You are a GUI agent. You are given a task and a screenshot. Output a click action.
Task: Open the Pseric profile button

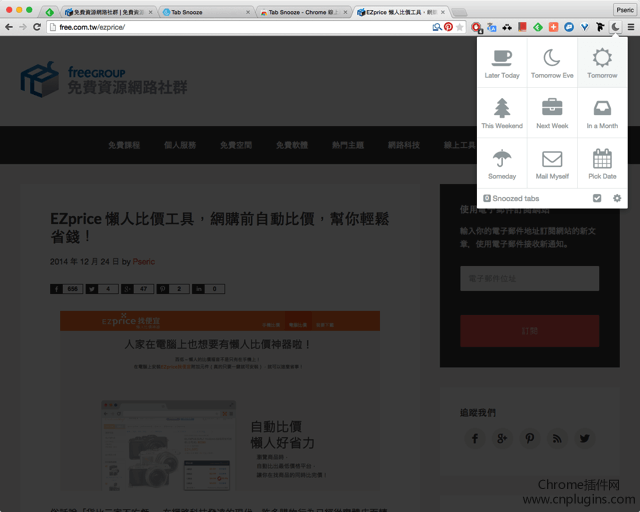point(624,10)
